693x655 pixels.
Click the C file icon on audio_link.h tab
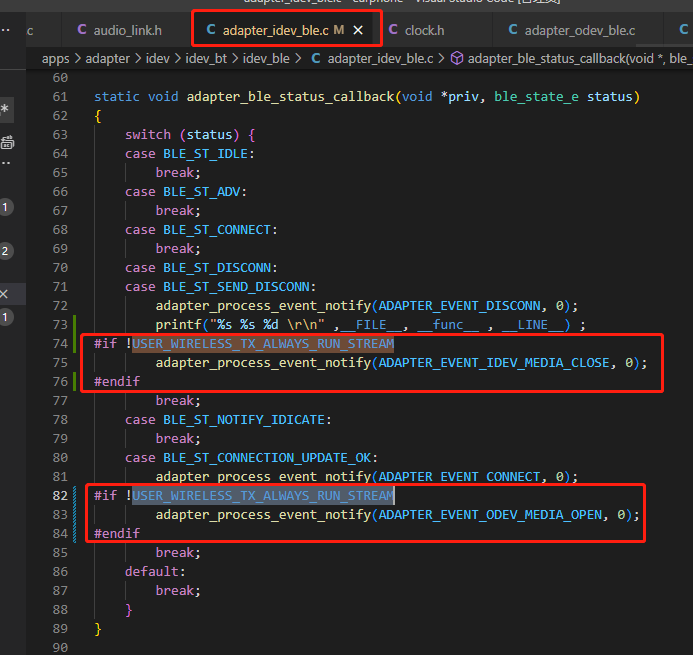pos(82,30)
